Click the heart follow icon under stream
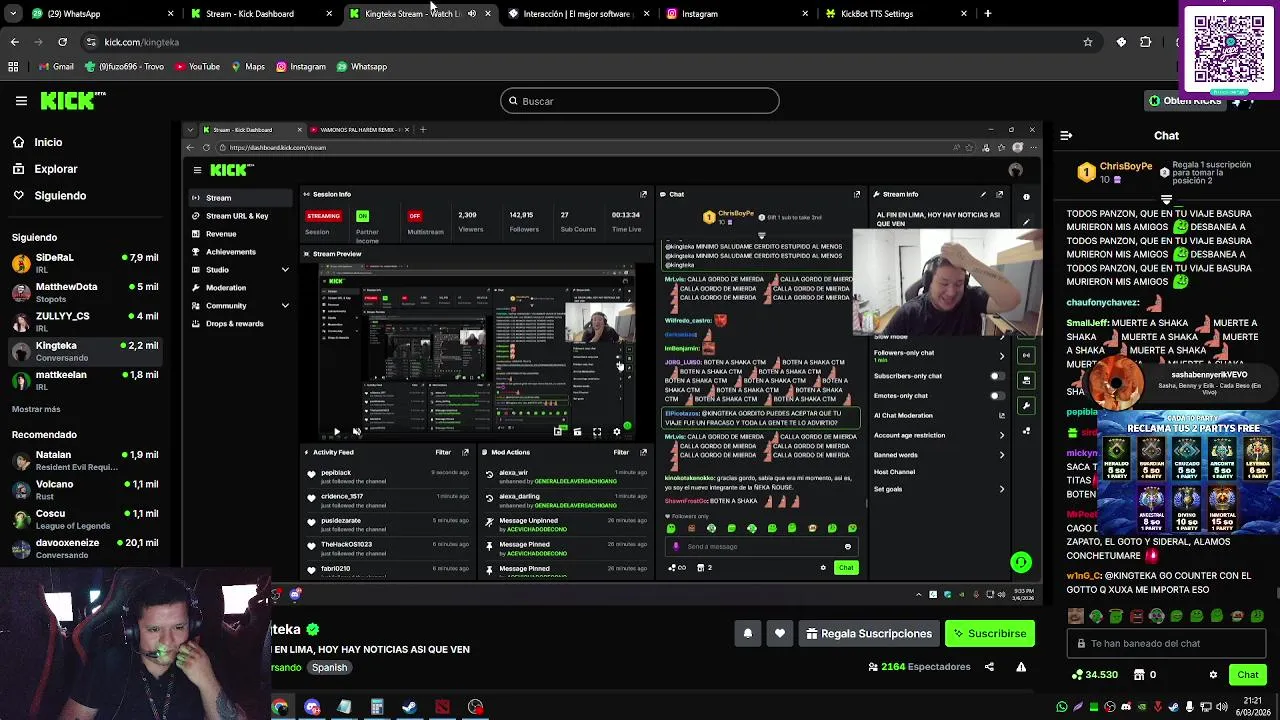 (780, 633)
